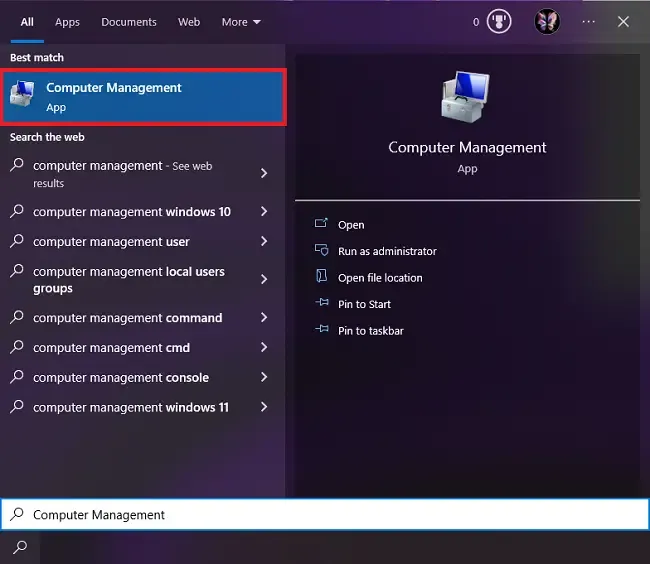Screen dimensions: 650x564
Task: Click search icon beside 'computer management user'
Action: point(17,241)
